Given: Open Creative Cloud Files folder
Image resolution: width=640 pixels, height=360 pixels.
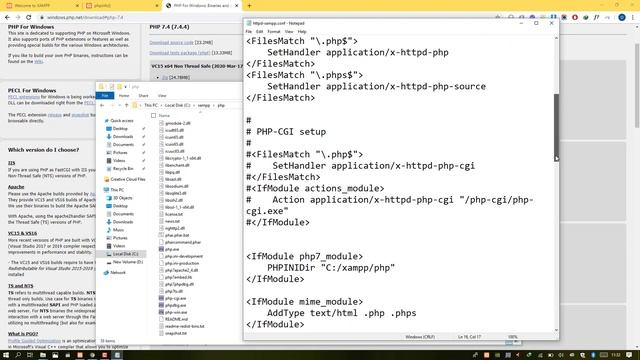Looking at the screenshot, I should pos(128,179).
